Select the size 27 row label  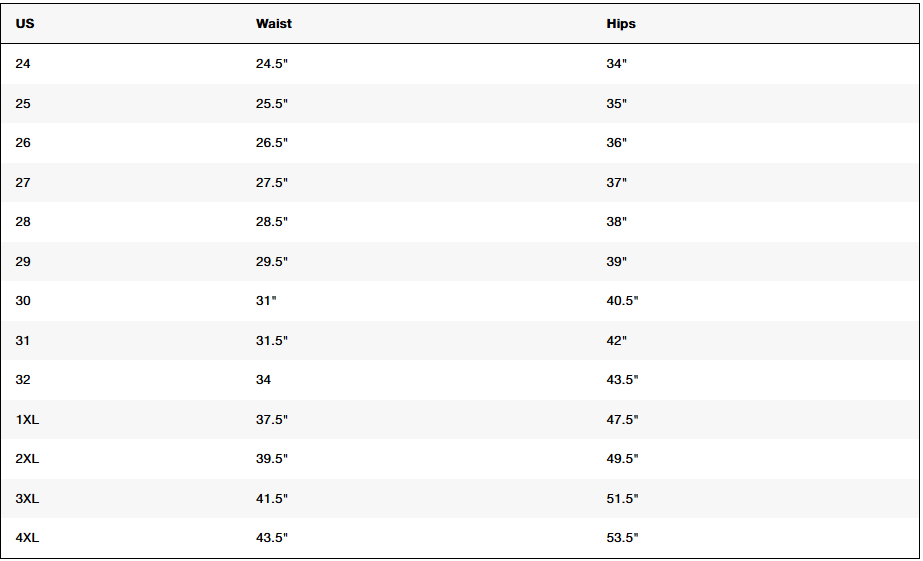(x=23, y=182)
